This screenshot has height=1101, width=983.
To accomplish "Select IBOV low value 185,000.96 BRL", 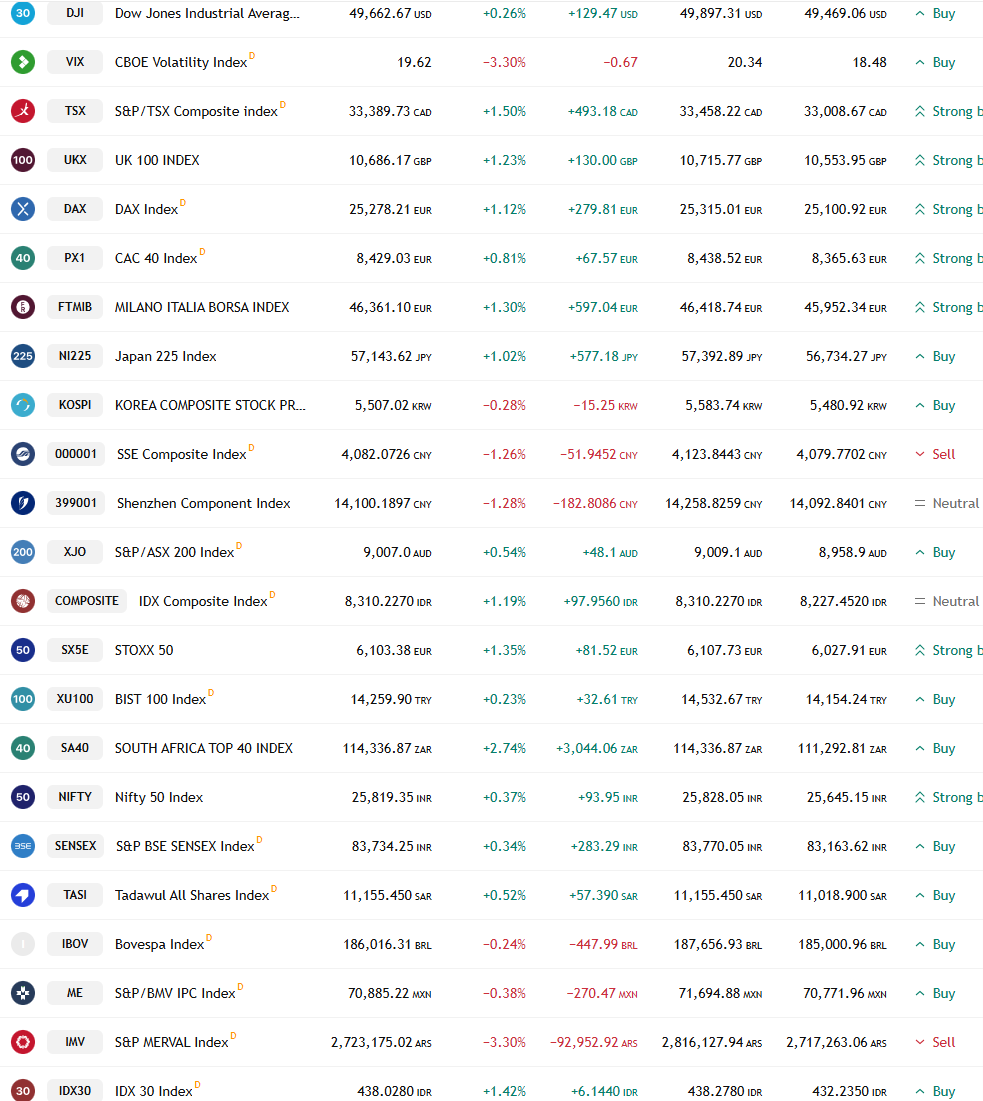I will (843, 944).
